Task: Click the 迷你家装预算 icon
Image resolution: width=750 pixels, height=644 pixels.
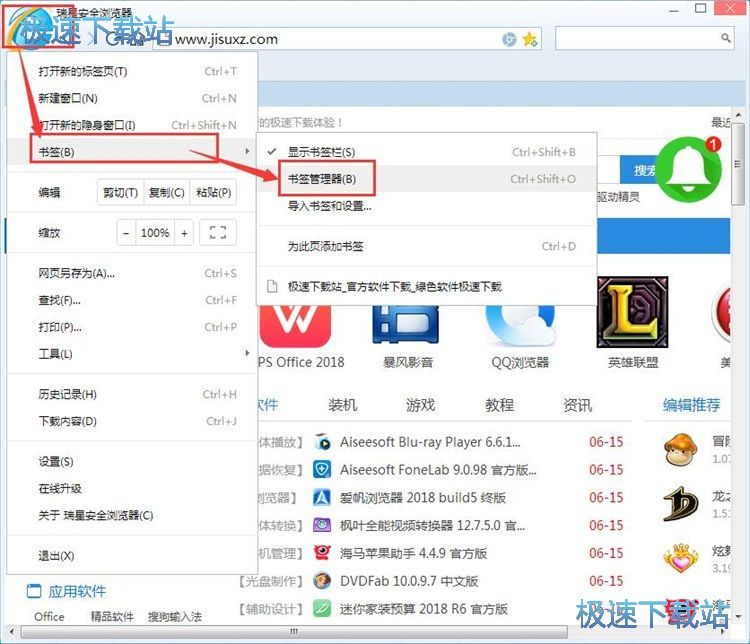Action: click(322, 609)
